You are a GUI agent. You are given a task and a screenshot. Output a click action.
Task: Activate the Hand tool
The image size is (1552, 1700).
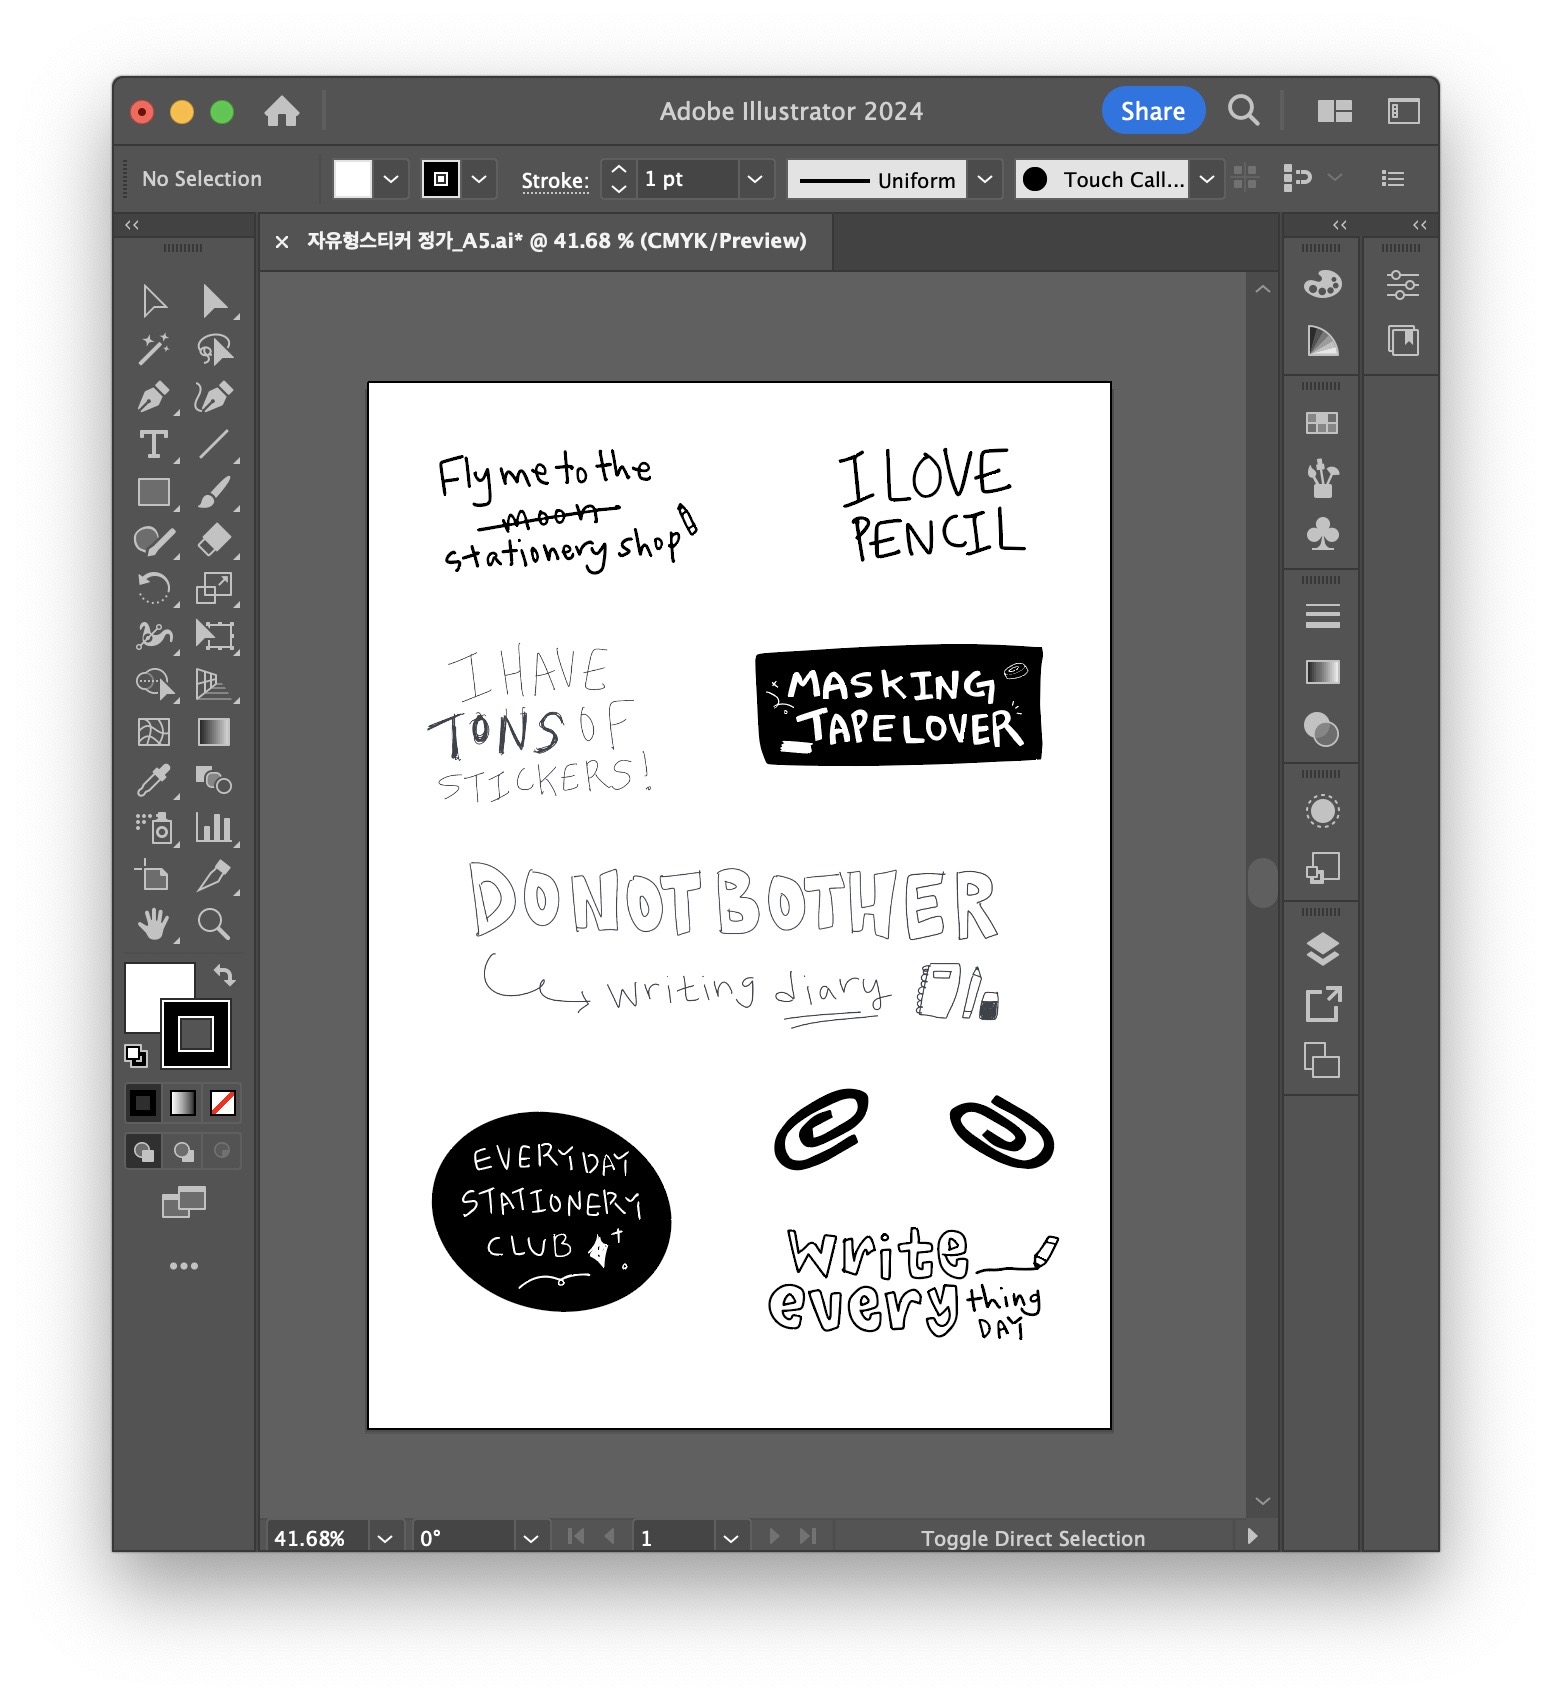pos(153,925)
